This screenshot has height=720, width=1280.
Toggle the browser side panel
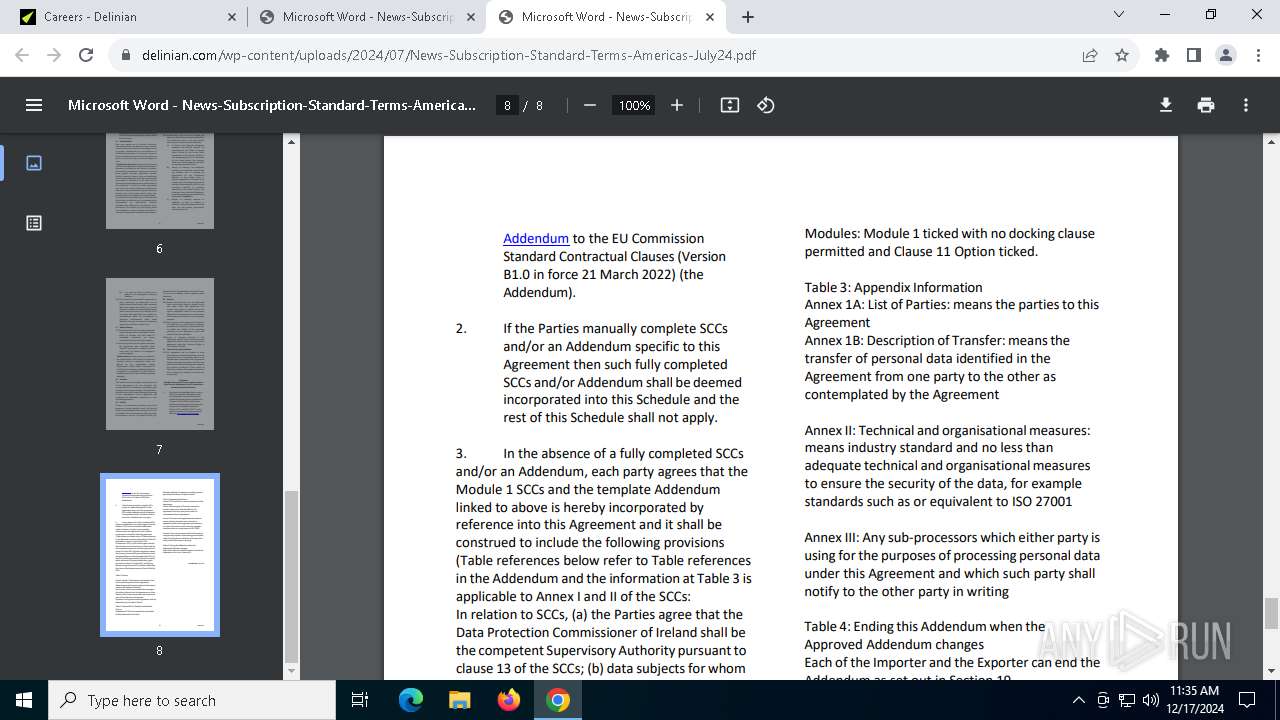click(x=1194, y=55)
